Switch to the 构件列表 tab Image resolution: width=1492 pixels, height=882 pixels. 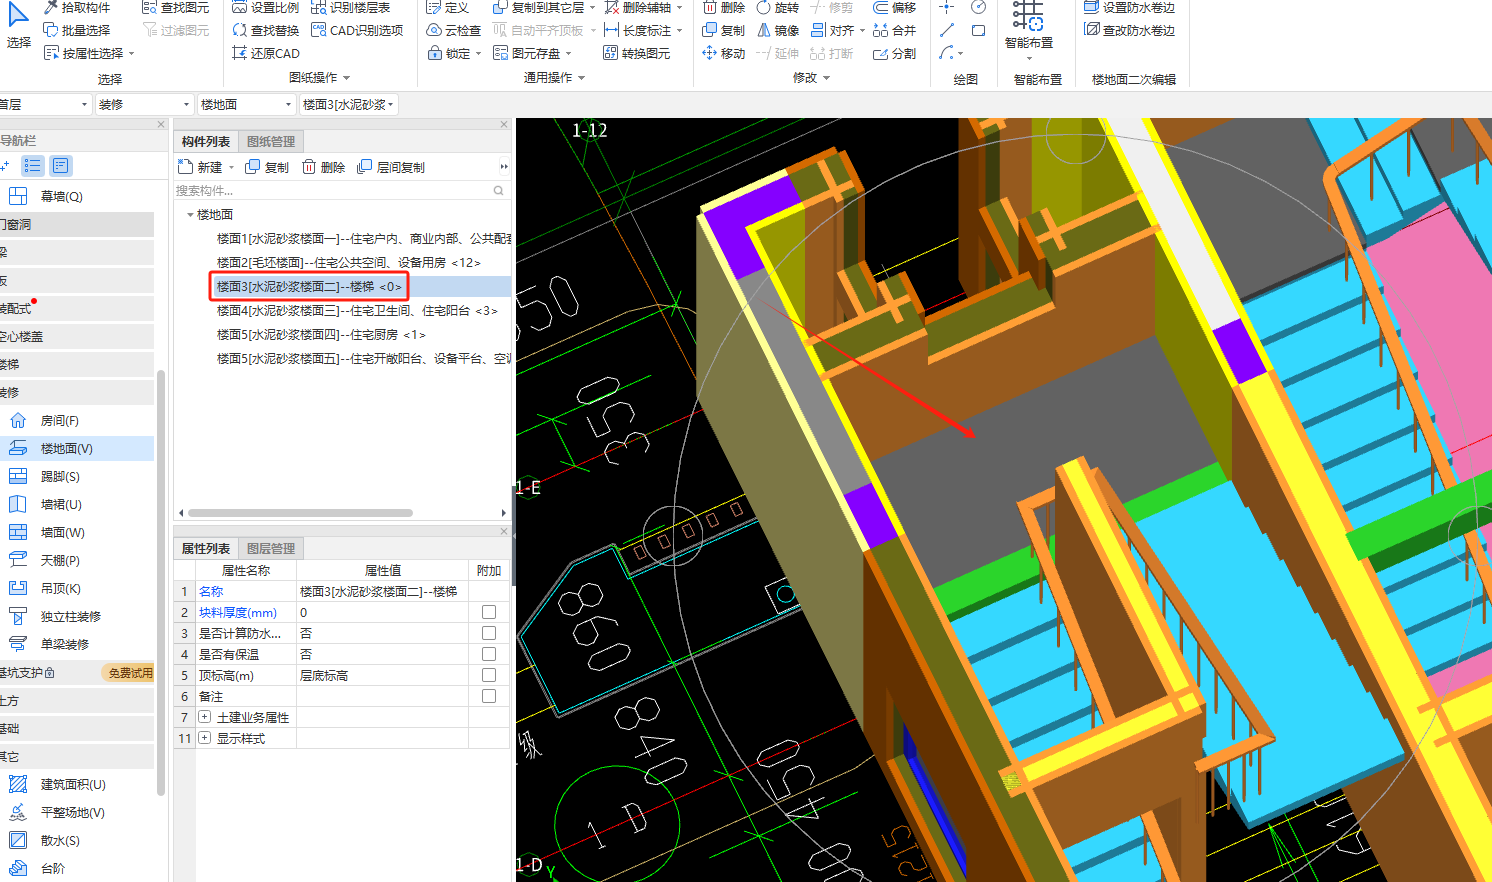click(206, 142)
